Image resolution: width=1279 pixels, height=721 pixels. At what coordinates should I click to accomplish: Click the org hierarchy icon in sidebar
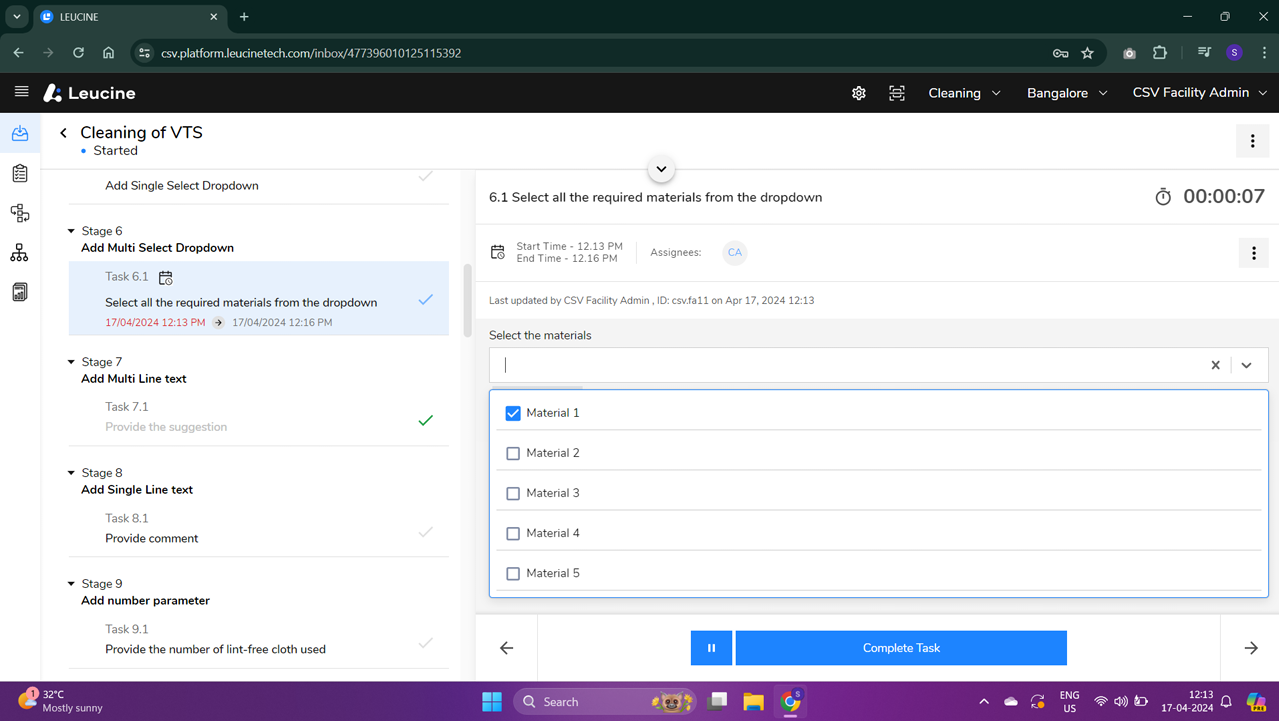coord(19,253)
